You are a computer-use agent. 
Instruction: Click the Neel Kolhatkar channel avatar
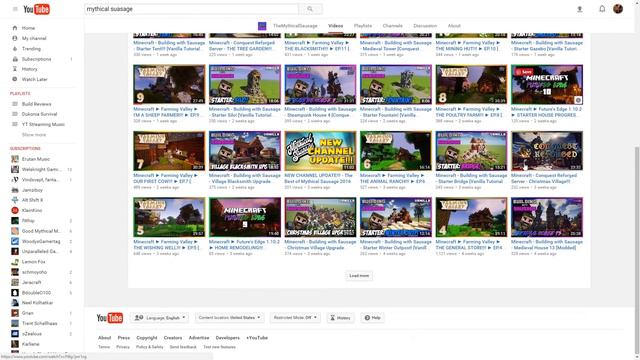[x=15, y=303]
